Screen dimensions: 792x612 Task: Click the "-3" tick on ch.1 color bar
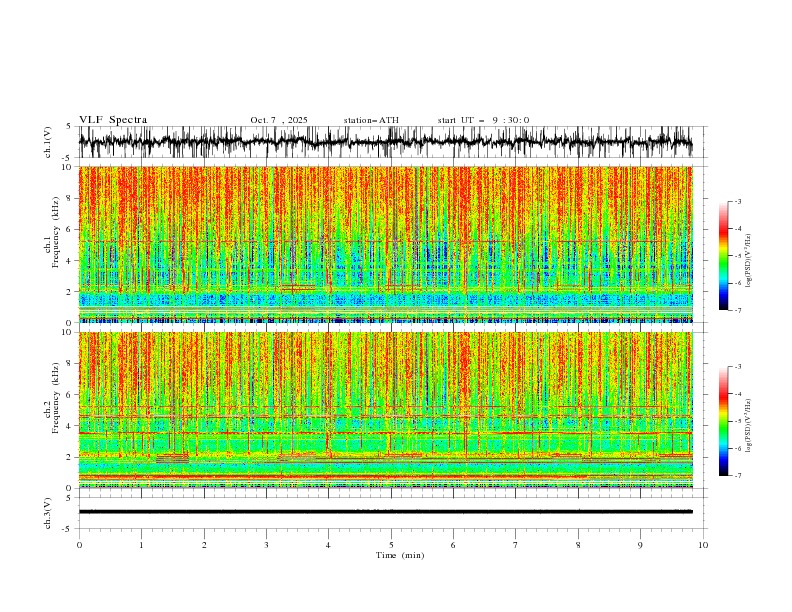coord(737,201)
